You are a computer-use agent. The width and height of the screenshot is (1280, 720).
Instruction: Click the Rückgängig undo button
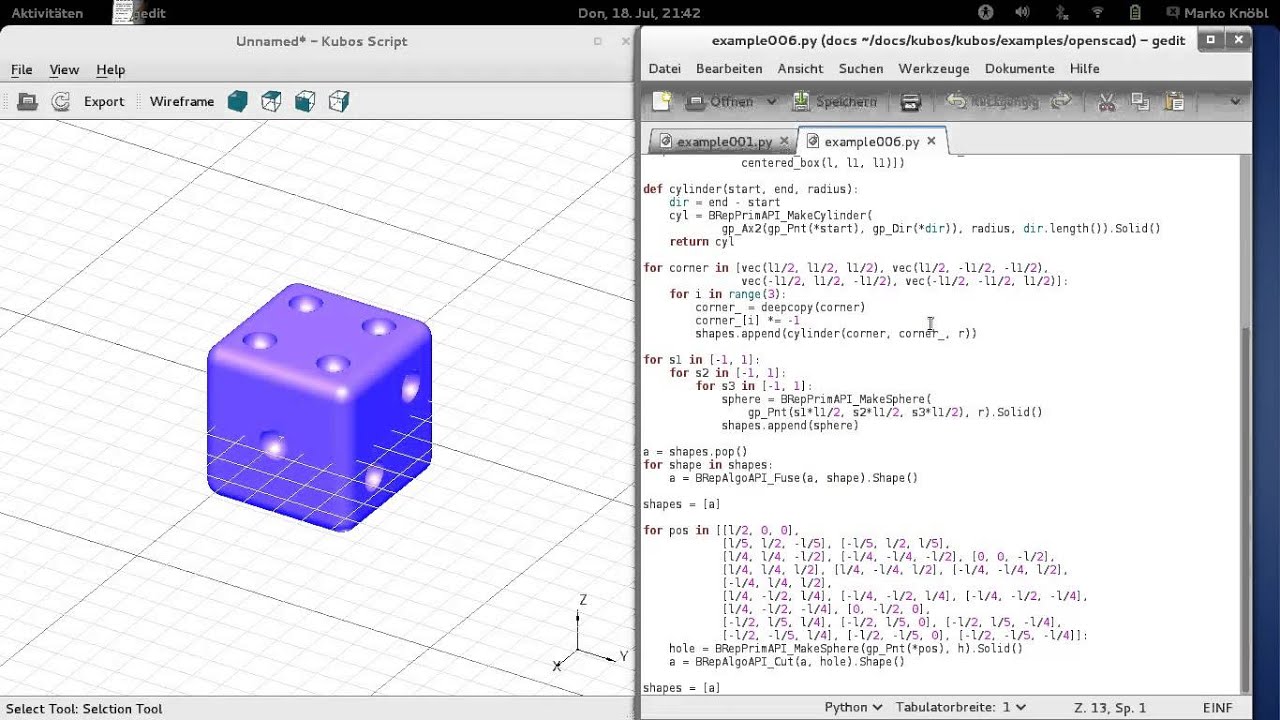(992, 102)
